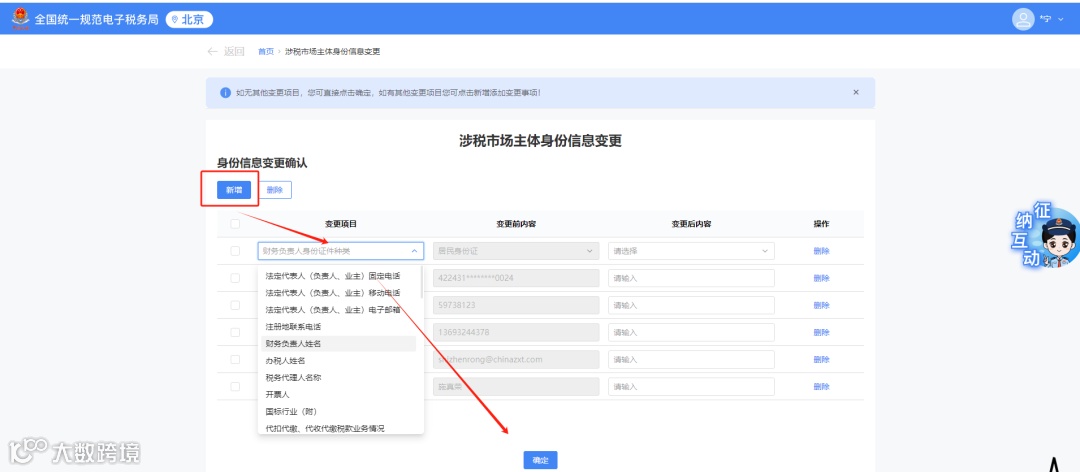Choose 法定代表人 固定电话 option

[x=333, y=276]
